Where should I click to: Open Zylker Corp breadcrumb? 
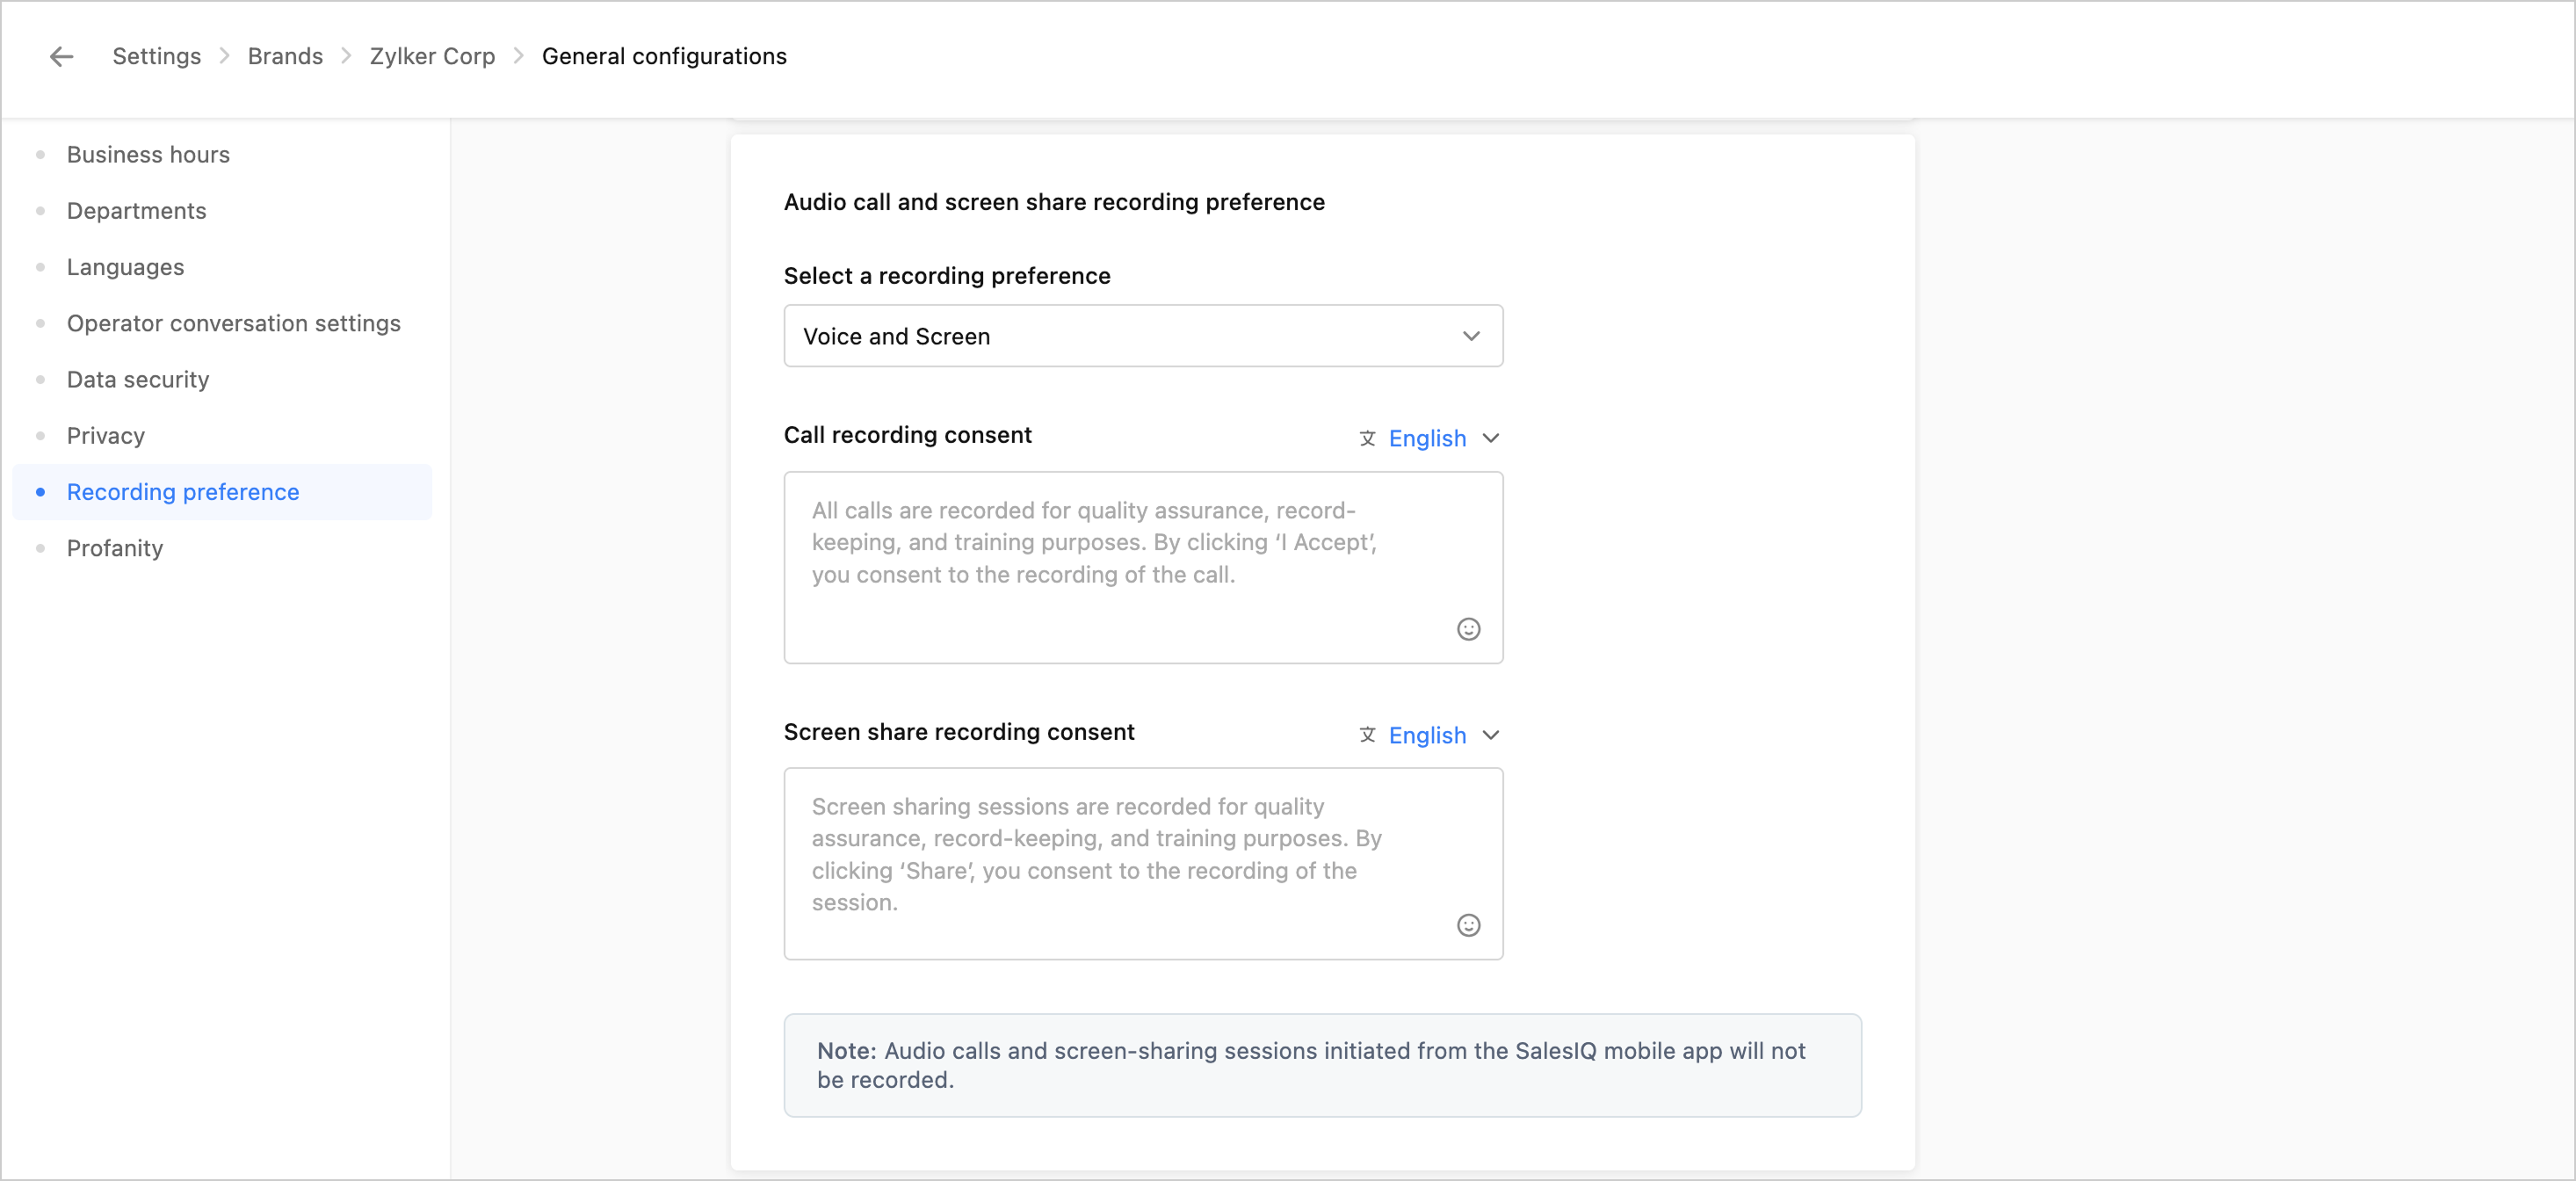click(x=432, y=57)
